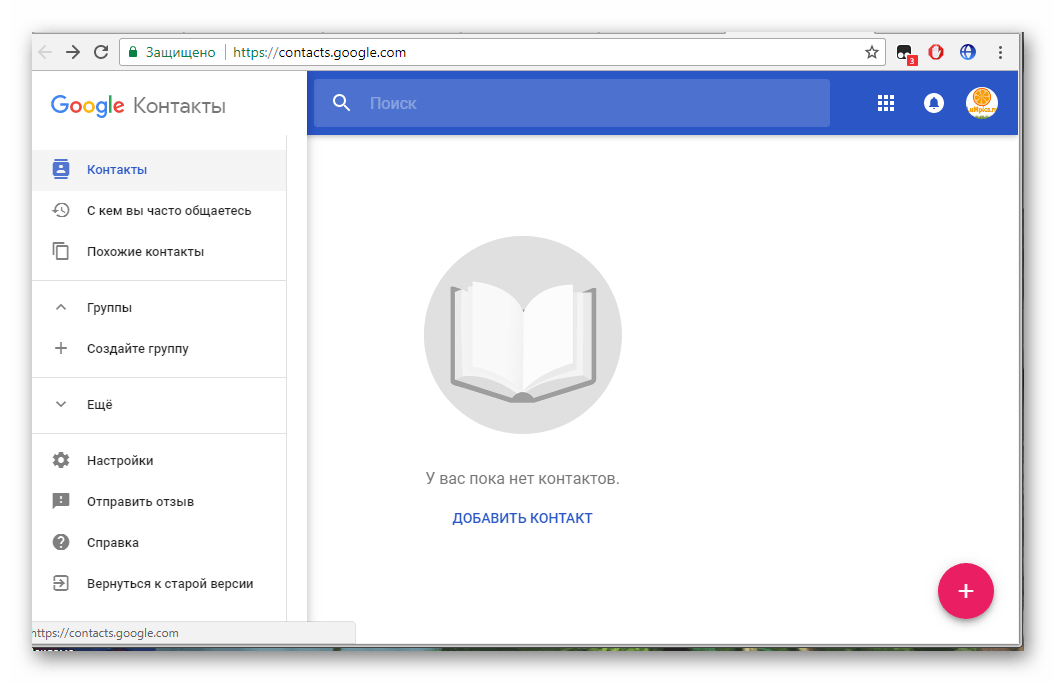The width and height of the screenshot is (1056, 683).
Task: Click the red Opera extension icon
Action: coord(936,52)
